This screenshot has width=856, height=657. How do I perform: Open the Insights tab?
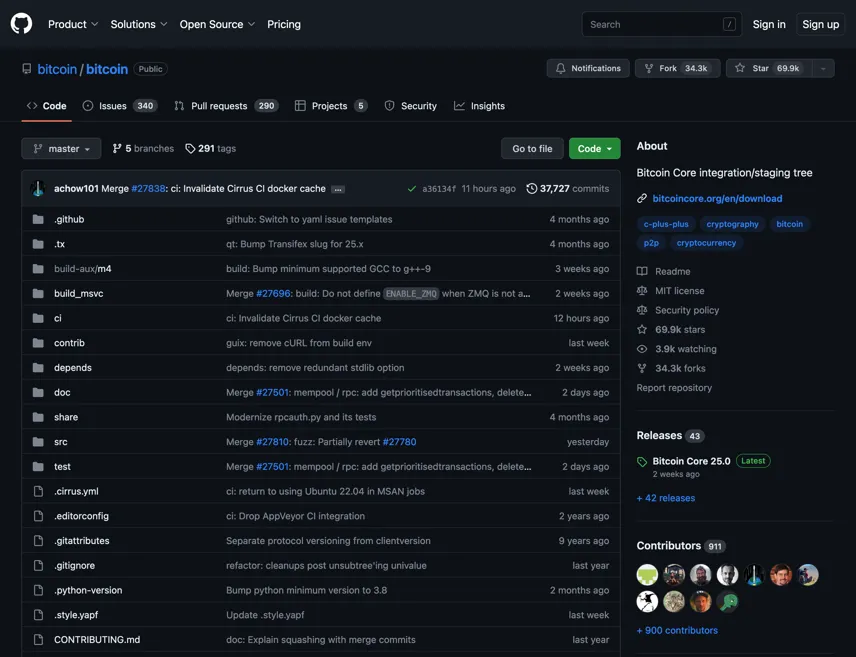[x=479, y=106]
